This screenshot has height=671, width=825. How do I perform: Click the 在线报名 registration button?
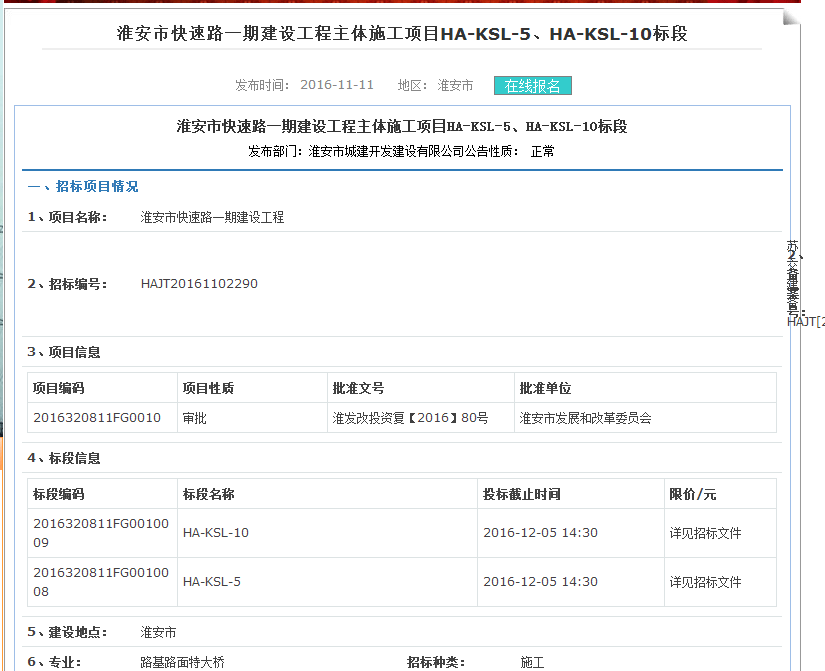[532, 86]
